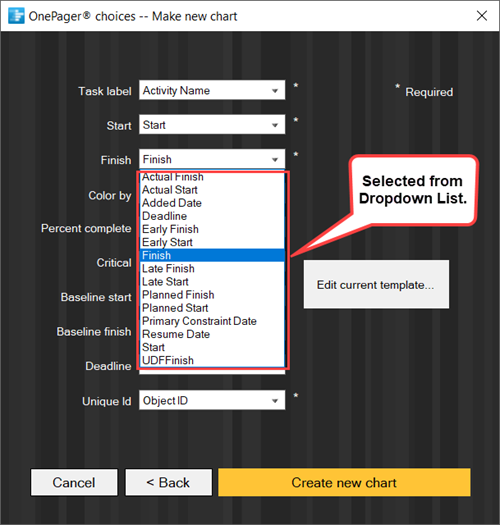Collapse the Finish dropdown arrow

coord(275,160)
